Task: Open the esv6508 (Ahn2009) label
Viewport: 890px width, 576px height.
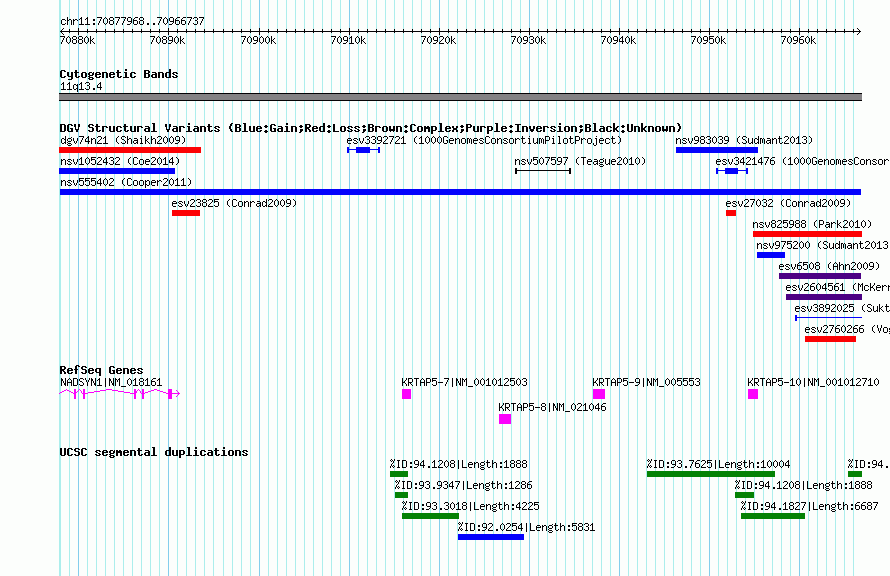Action: [829, 266]
